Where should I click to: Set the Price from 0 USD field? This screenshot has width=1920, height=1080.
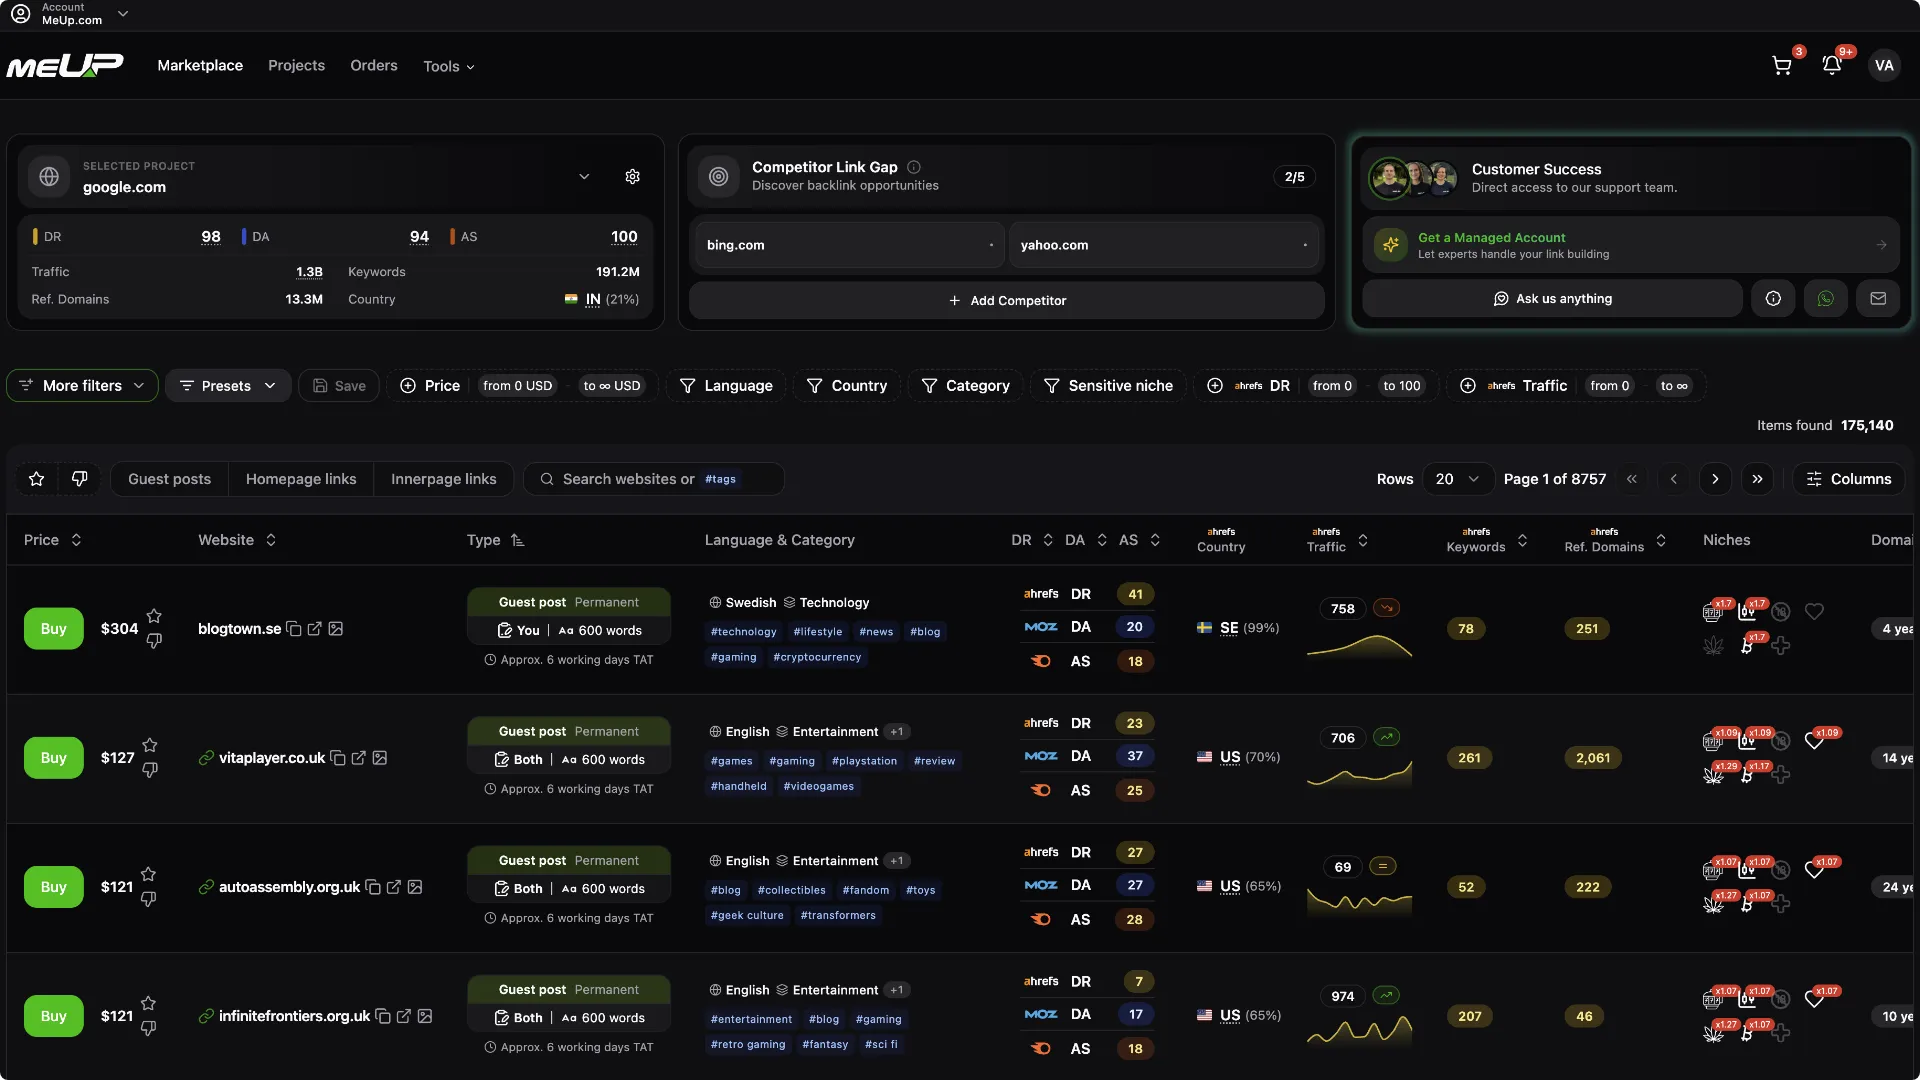click(518, 386)
